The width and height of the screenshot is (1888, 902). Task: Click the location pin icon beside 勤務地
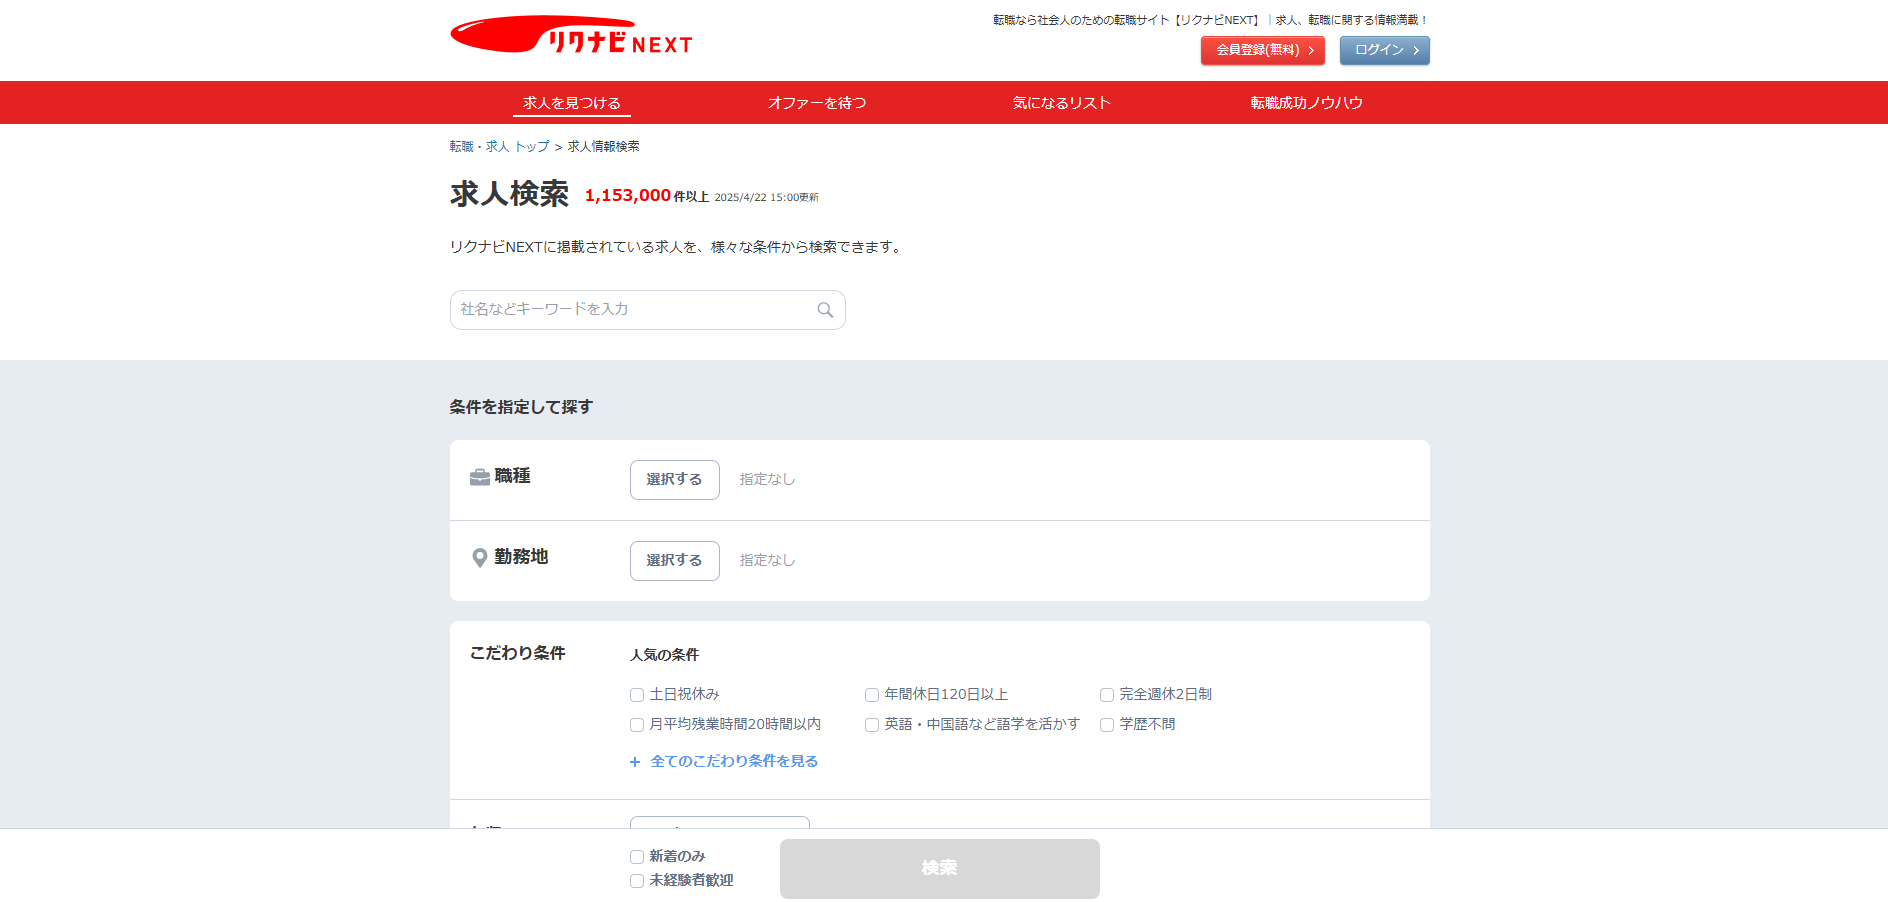tap(480, 558)
